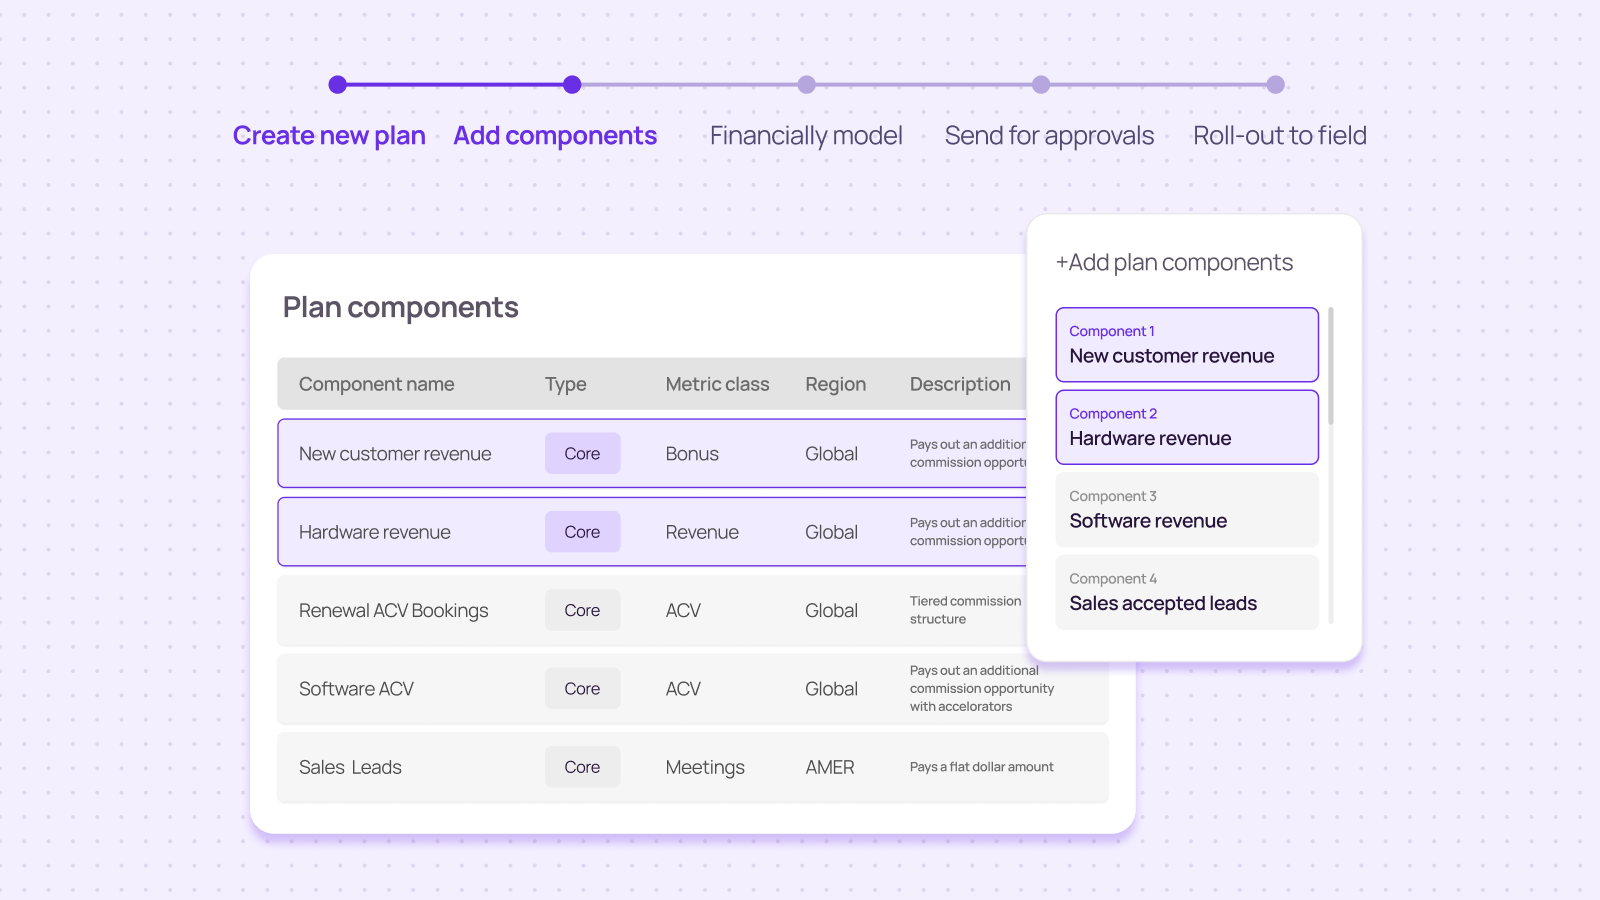
Task: Toggle Component 1 New customer revenue card
Action: click(x=1187, y=345)
